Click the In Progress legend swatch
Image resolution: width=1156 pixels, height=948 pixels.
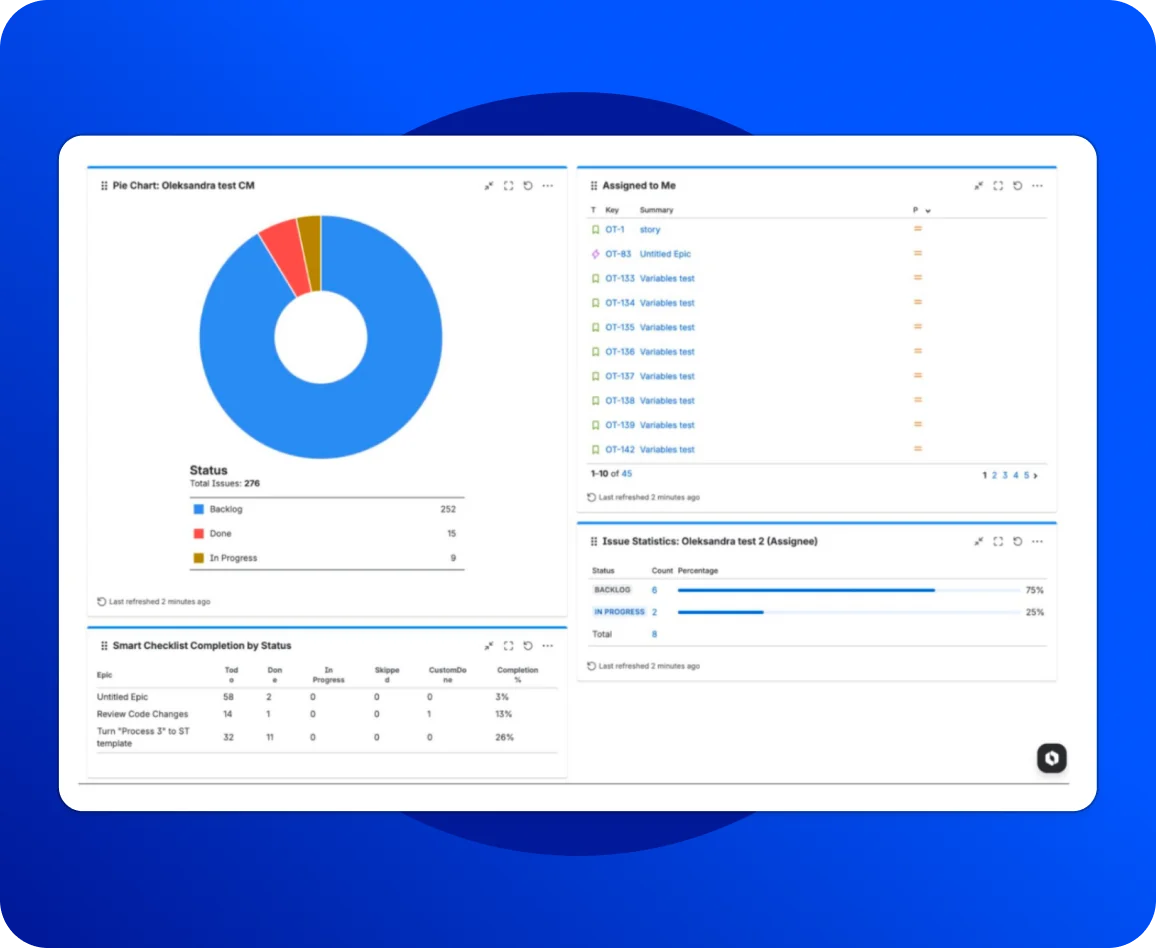click(198, 558)
